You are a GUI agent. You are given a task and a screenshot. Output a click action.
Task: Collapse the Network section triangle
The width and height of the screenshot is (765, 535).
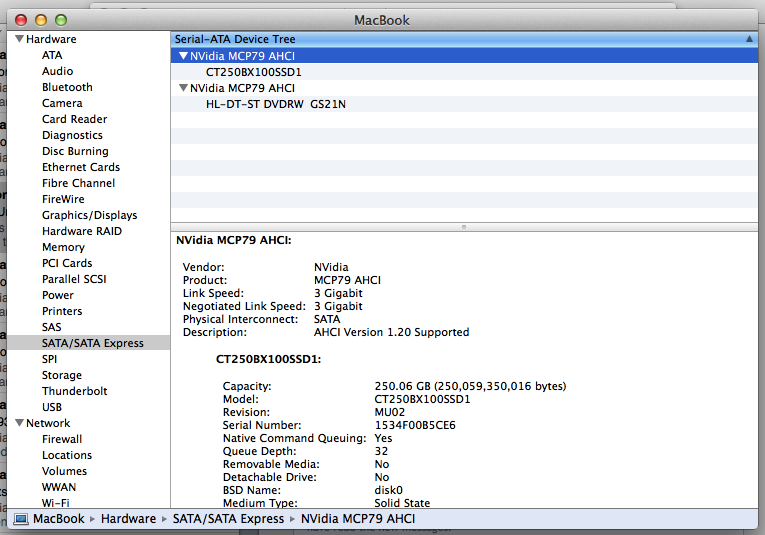20,423
